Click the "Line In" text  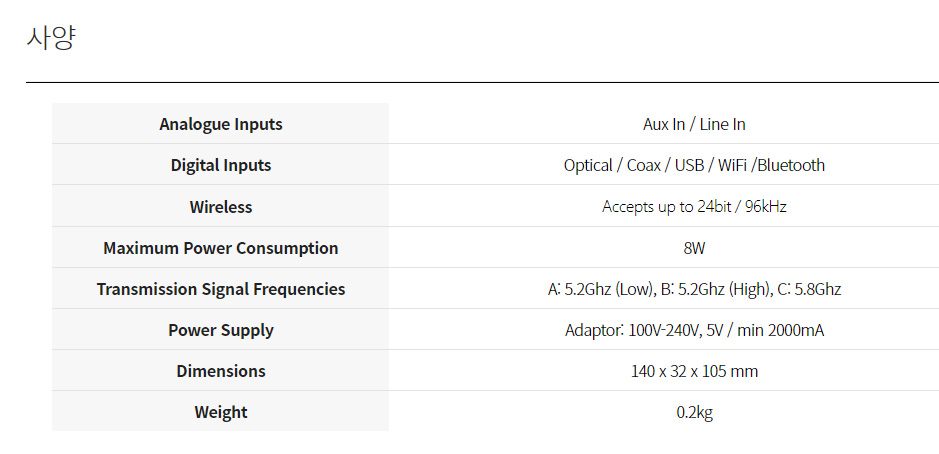pos(723,124)
